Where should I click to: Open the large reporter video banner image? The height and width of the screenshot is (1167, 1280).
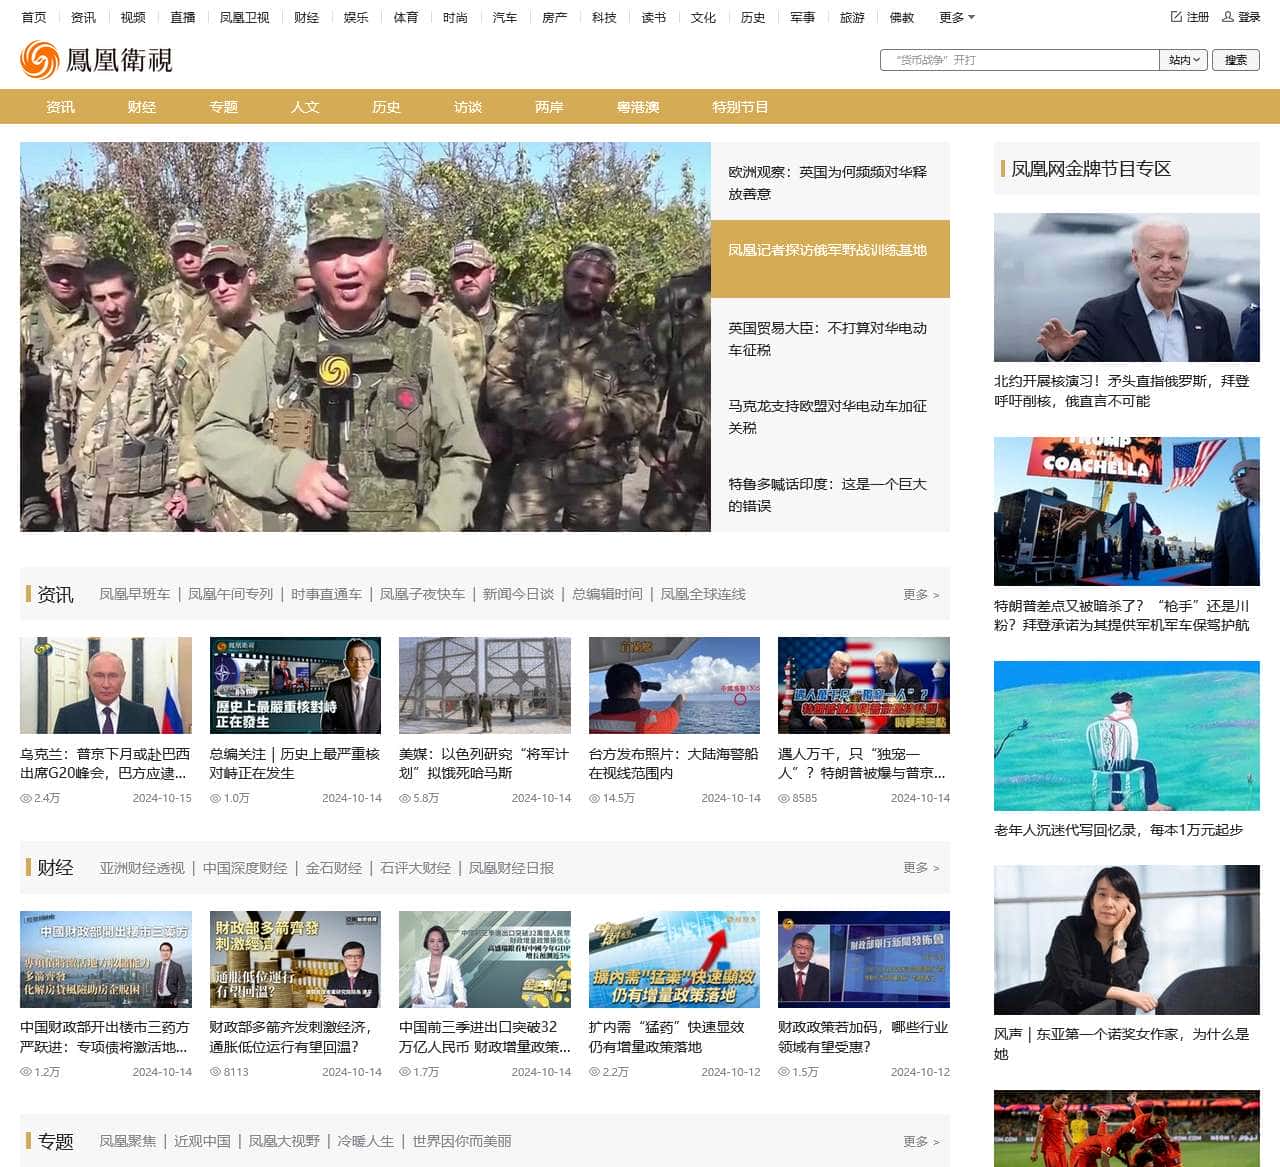365,336
